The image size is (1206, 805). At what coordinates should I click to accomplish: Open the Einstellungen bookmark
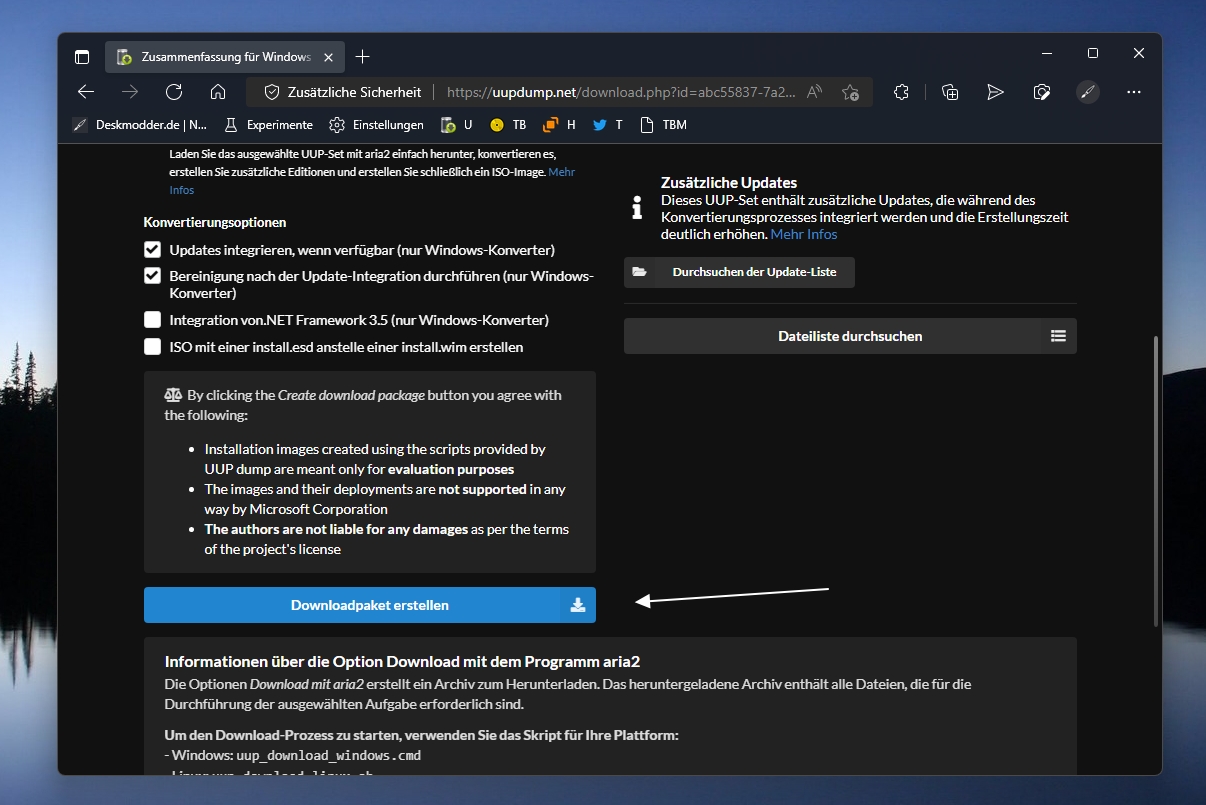coord(376,125)
